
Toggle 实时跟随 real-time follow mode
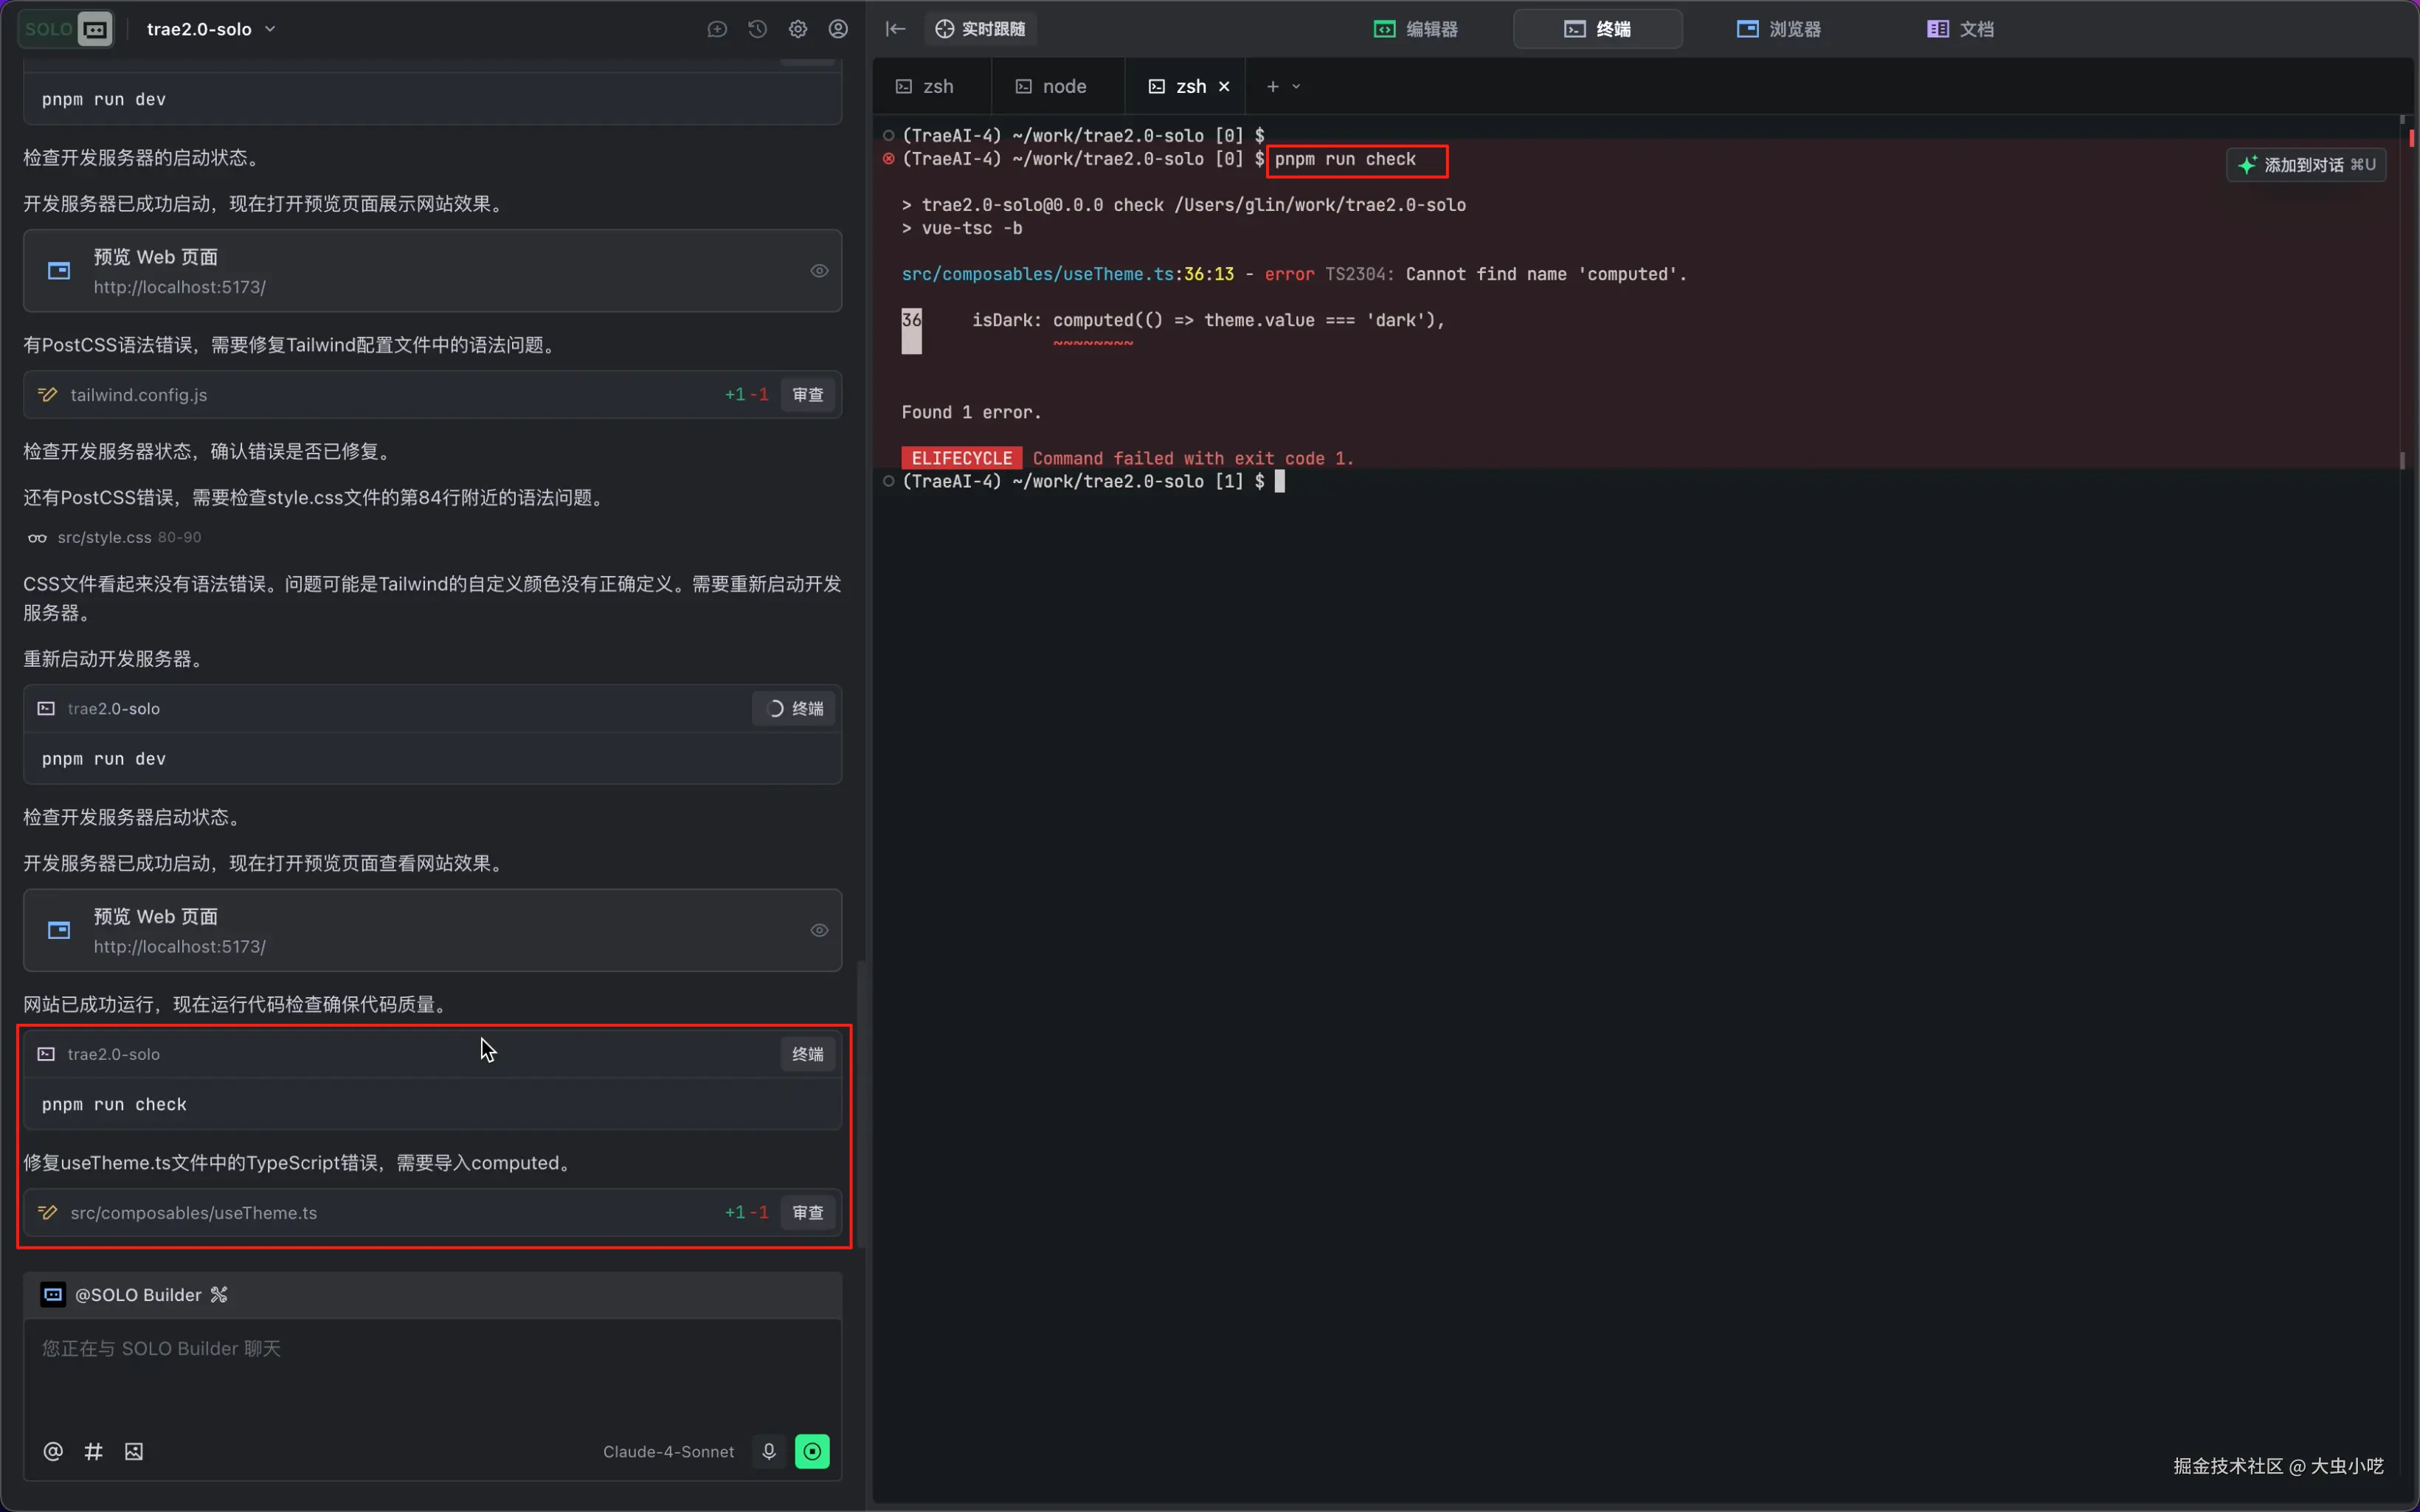[x=979, y=28]
